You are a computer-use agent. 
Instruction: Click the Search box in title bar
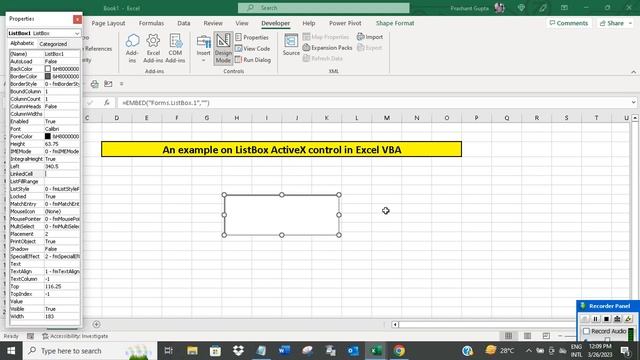click(323, 8)
